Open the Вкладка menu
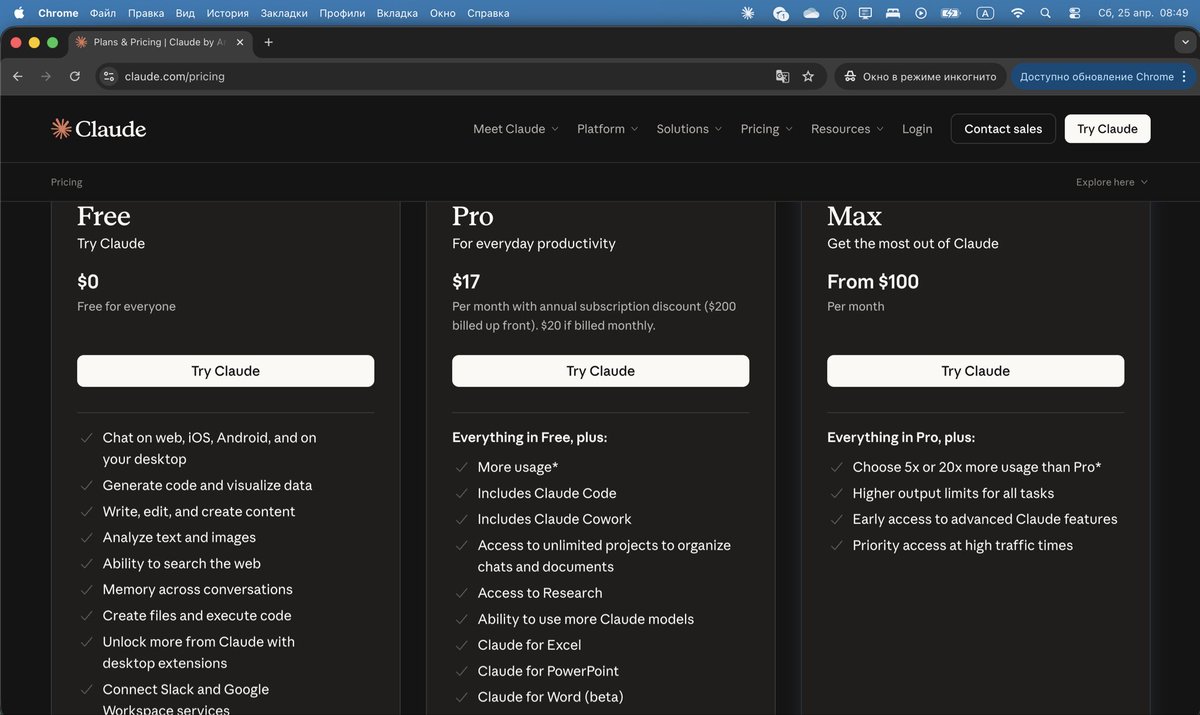 (x=397, y=13)
